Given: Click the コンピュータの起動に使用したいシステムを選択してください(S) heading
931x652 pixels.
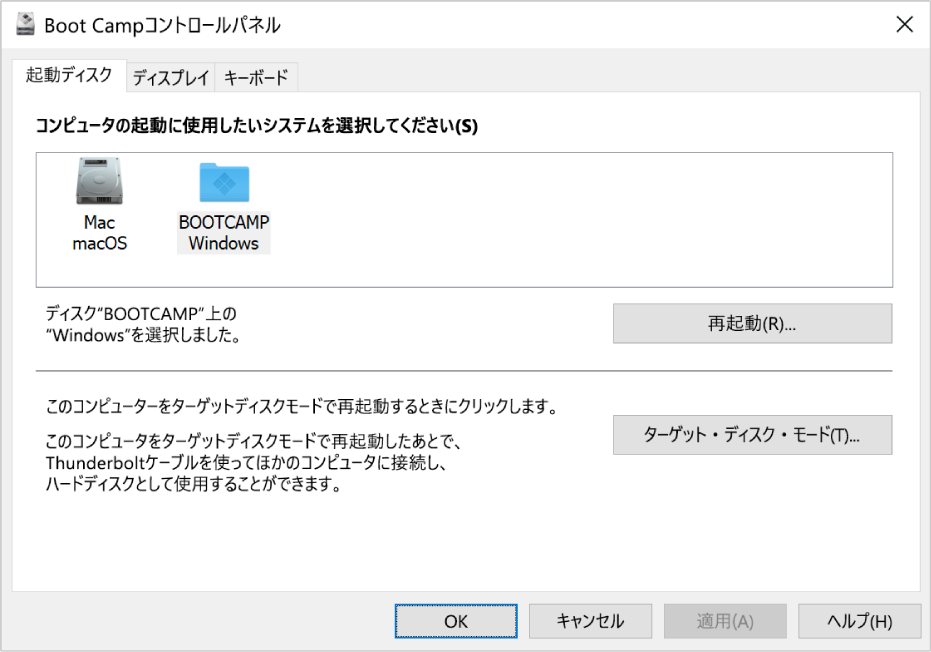Looking at the screenshot, I should 256,126.
